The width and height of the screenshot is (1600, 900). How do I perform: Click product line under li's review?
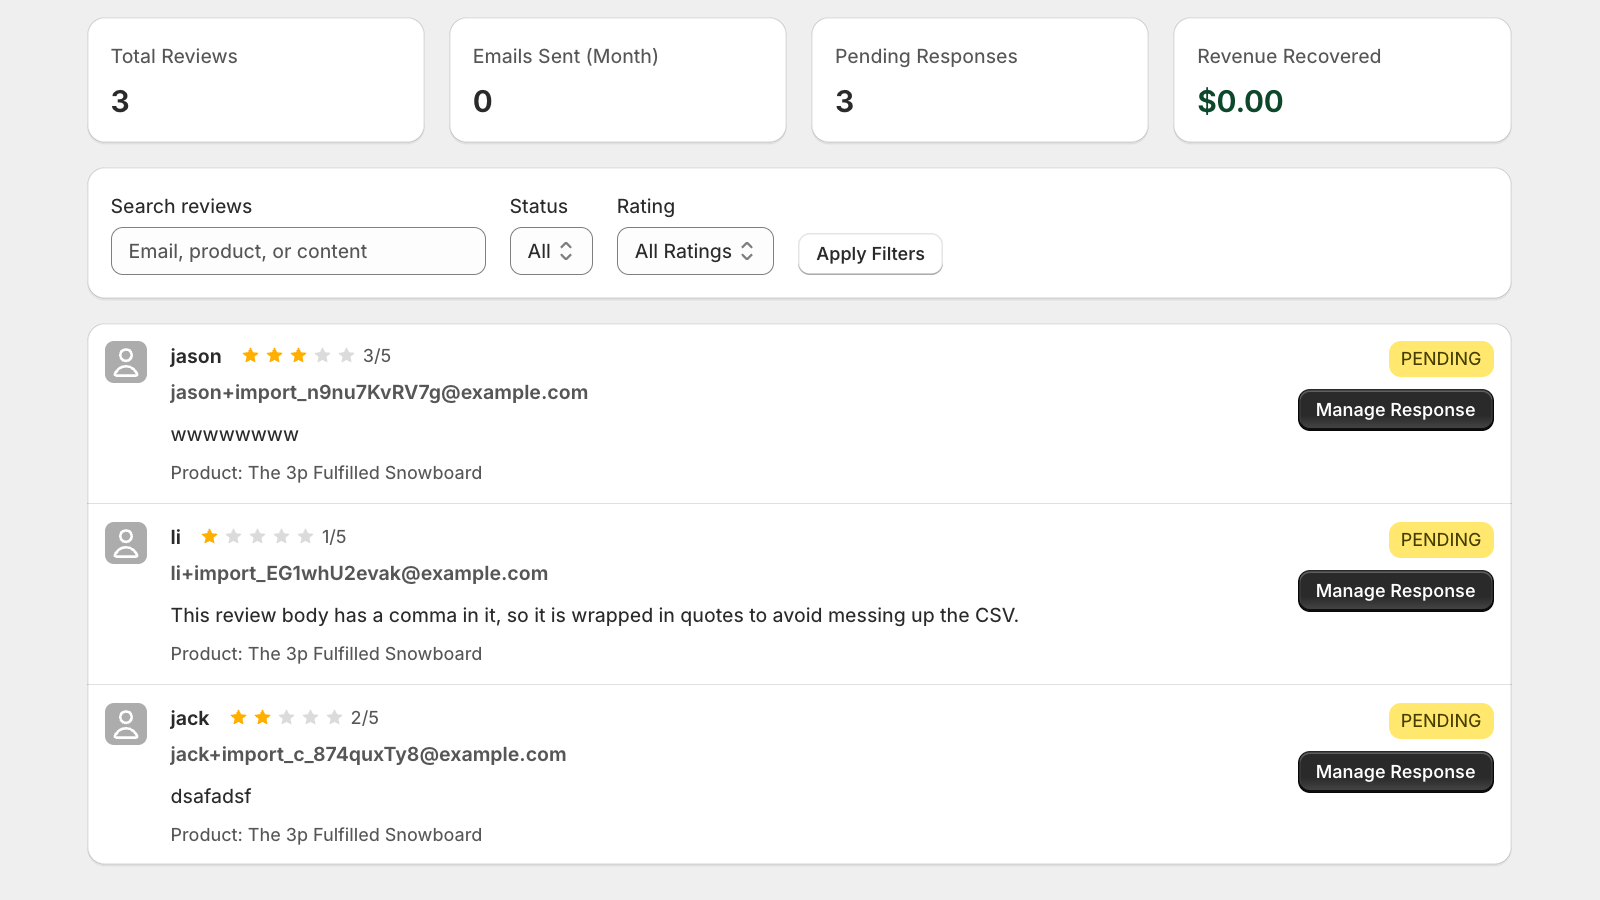click(x=326, y=654)
